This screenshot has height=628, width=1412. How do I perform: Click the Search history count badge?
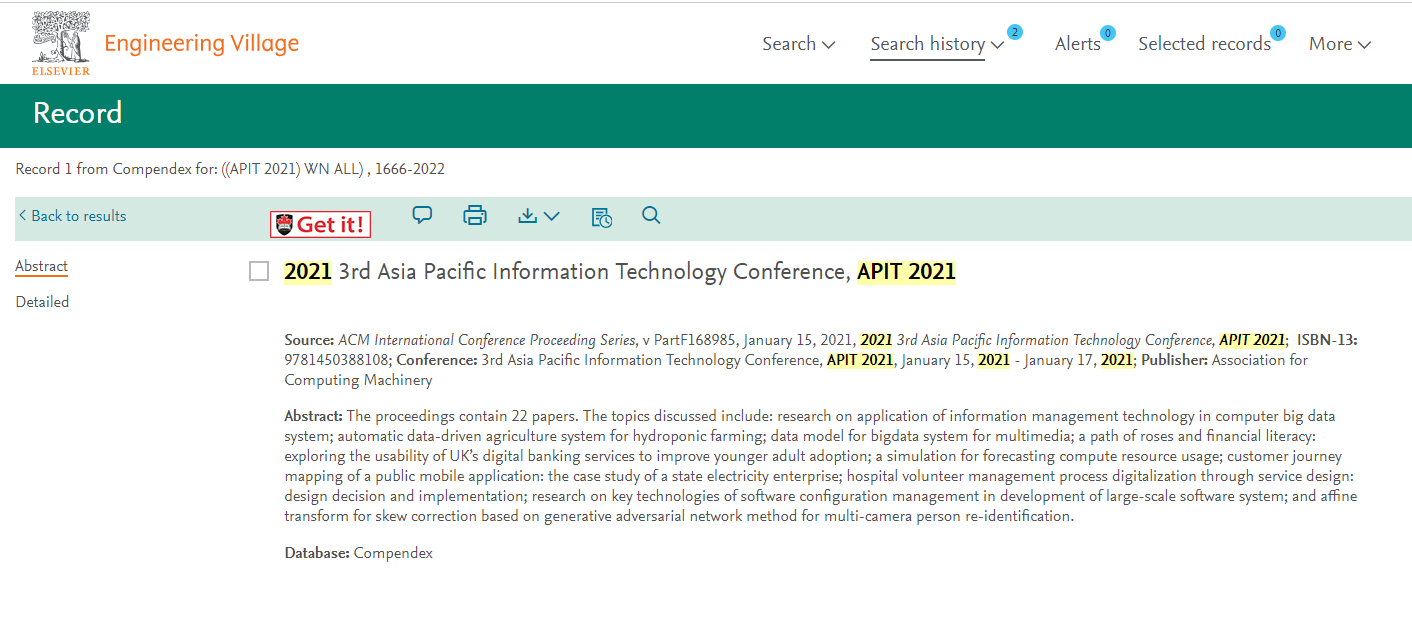pyautogui.click(x=1014, y=32)
